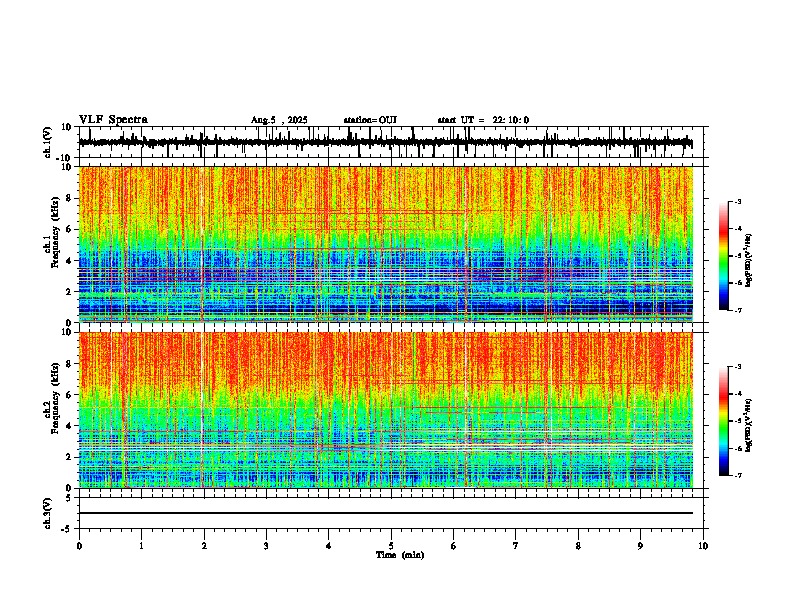792x612 pixels.
Task: Click the '-7' value on ch.2 color bar
Action: [x=738, y=475]
